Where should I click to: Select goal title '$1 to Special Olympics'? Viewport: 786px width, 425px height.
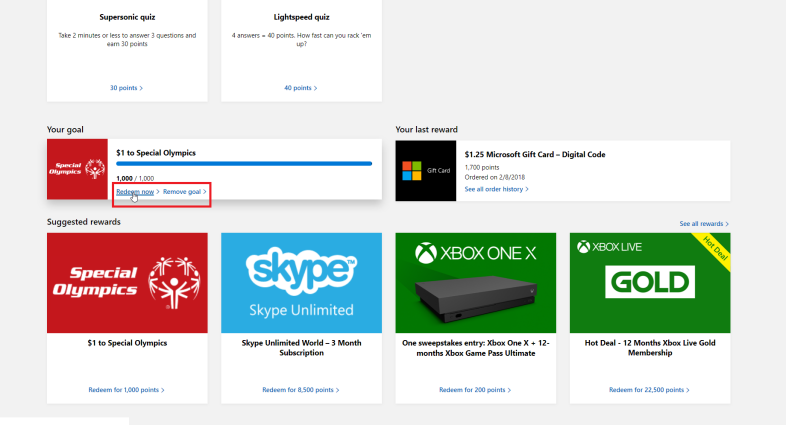click(x=156, y=153)
